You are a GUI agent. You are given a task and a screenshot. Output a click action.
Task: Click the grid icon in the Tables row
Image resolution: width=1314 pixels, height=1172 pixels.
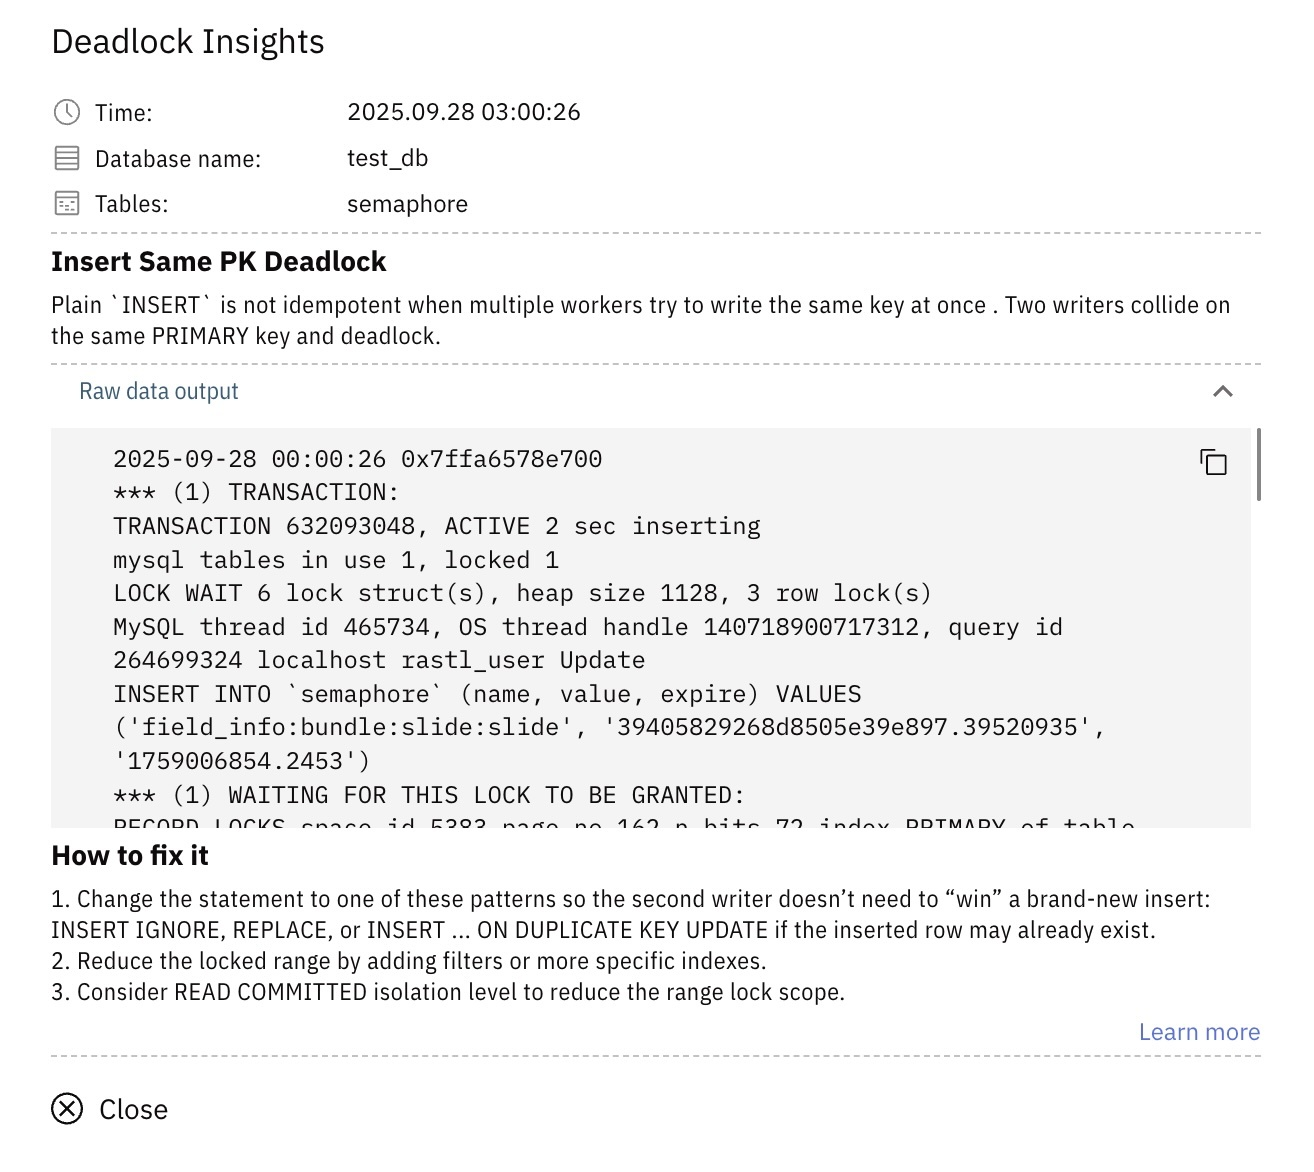pos(66,203)
